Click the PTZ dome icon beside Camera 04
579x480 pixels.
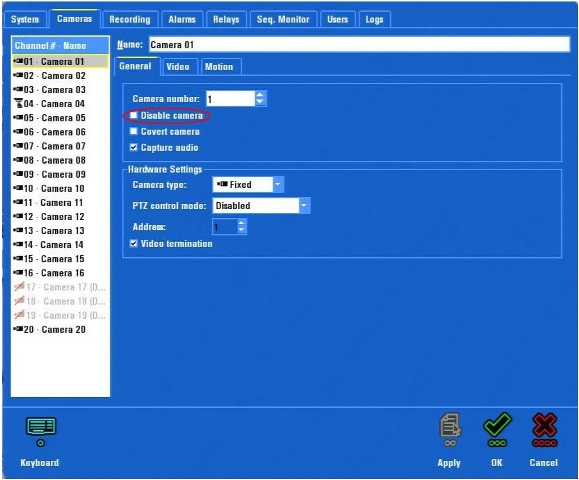point(18,103)
